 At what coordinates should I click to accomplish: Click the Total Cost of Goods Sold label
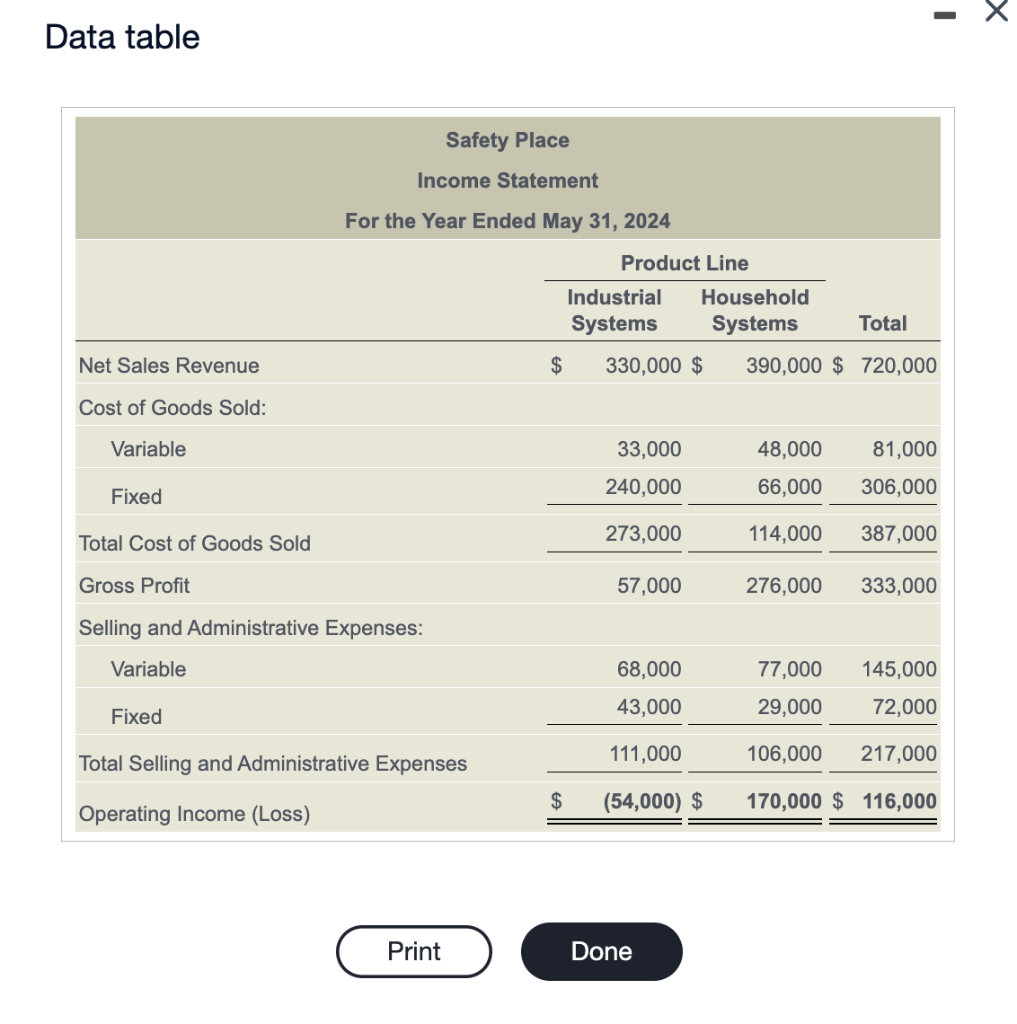(195, 543)
